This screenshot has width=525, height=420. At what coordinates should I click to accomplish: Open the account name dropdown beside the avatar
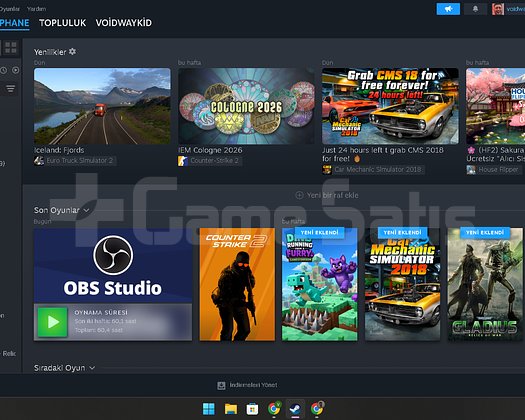click(515, 9)
